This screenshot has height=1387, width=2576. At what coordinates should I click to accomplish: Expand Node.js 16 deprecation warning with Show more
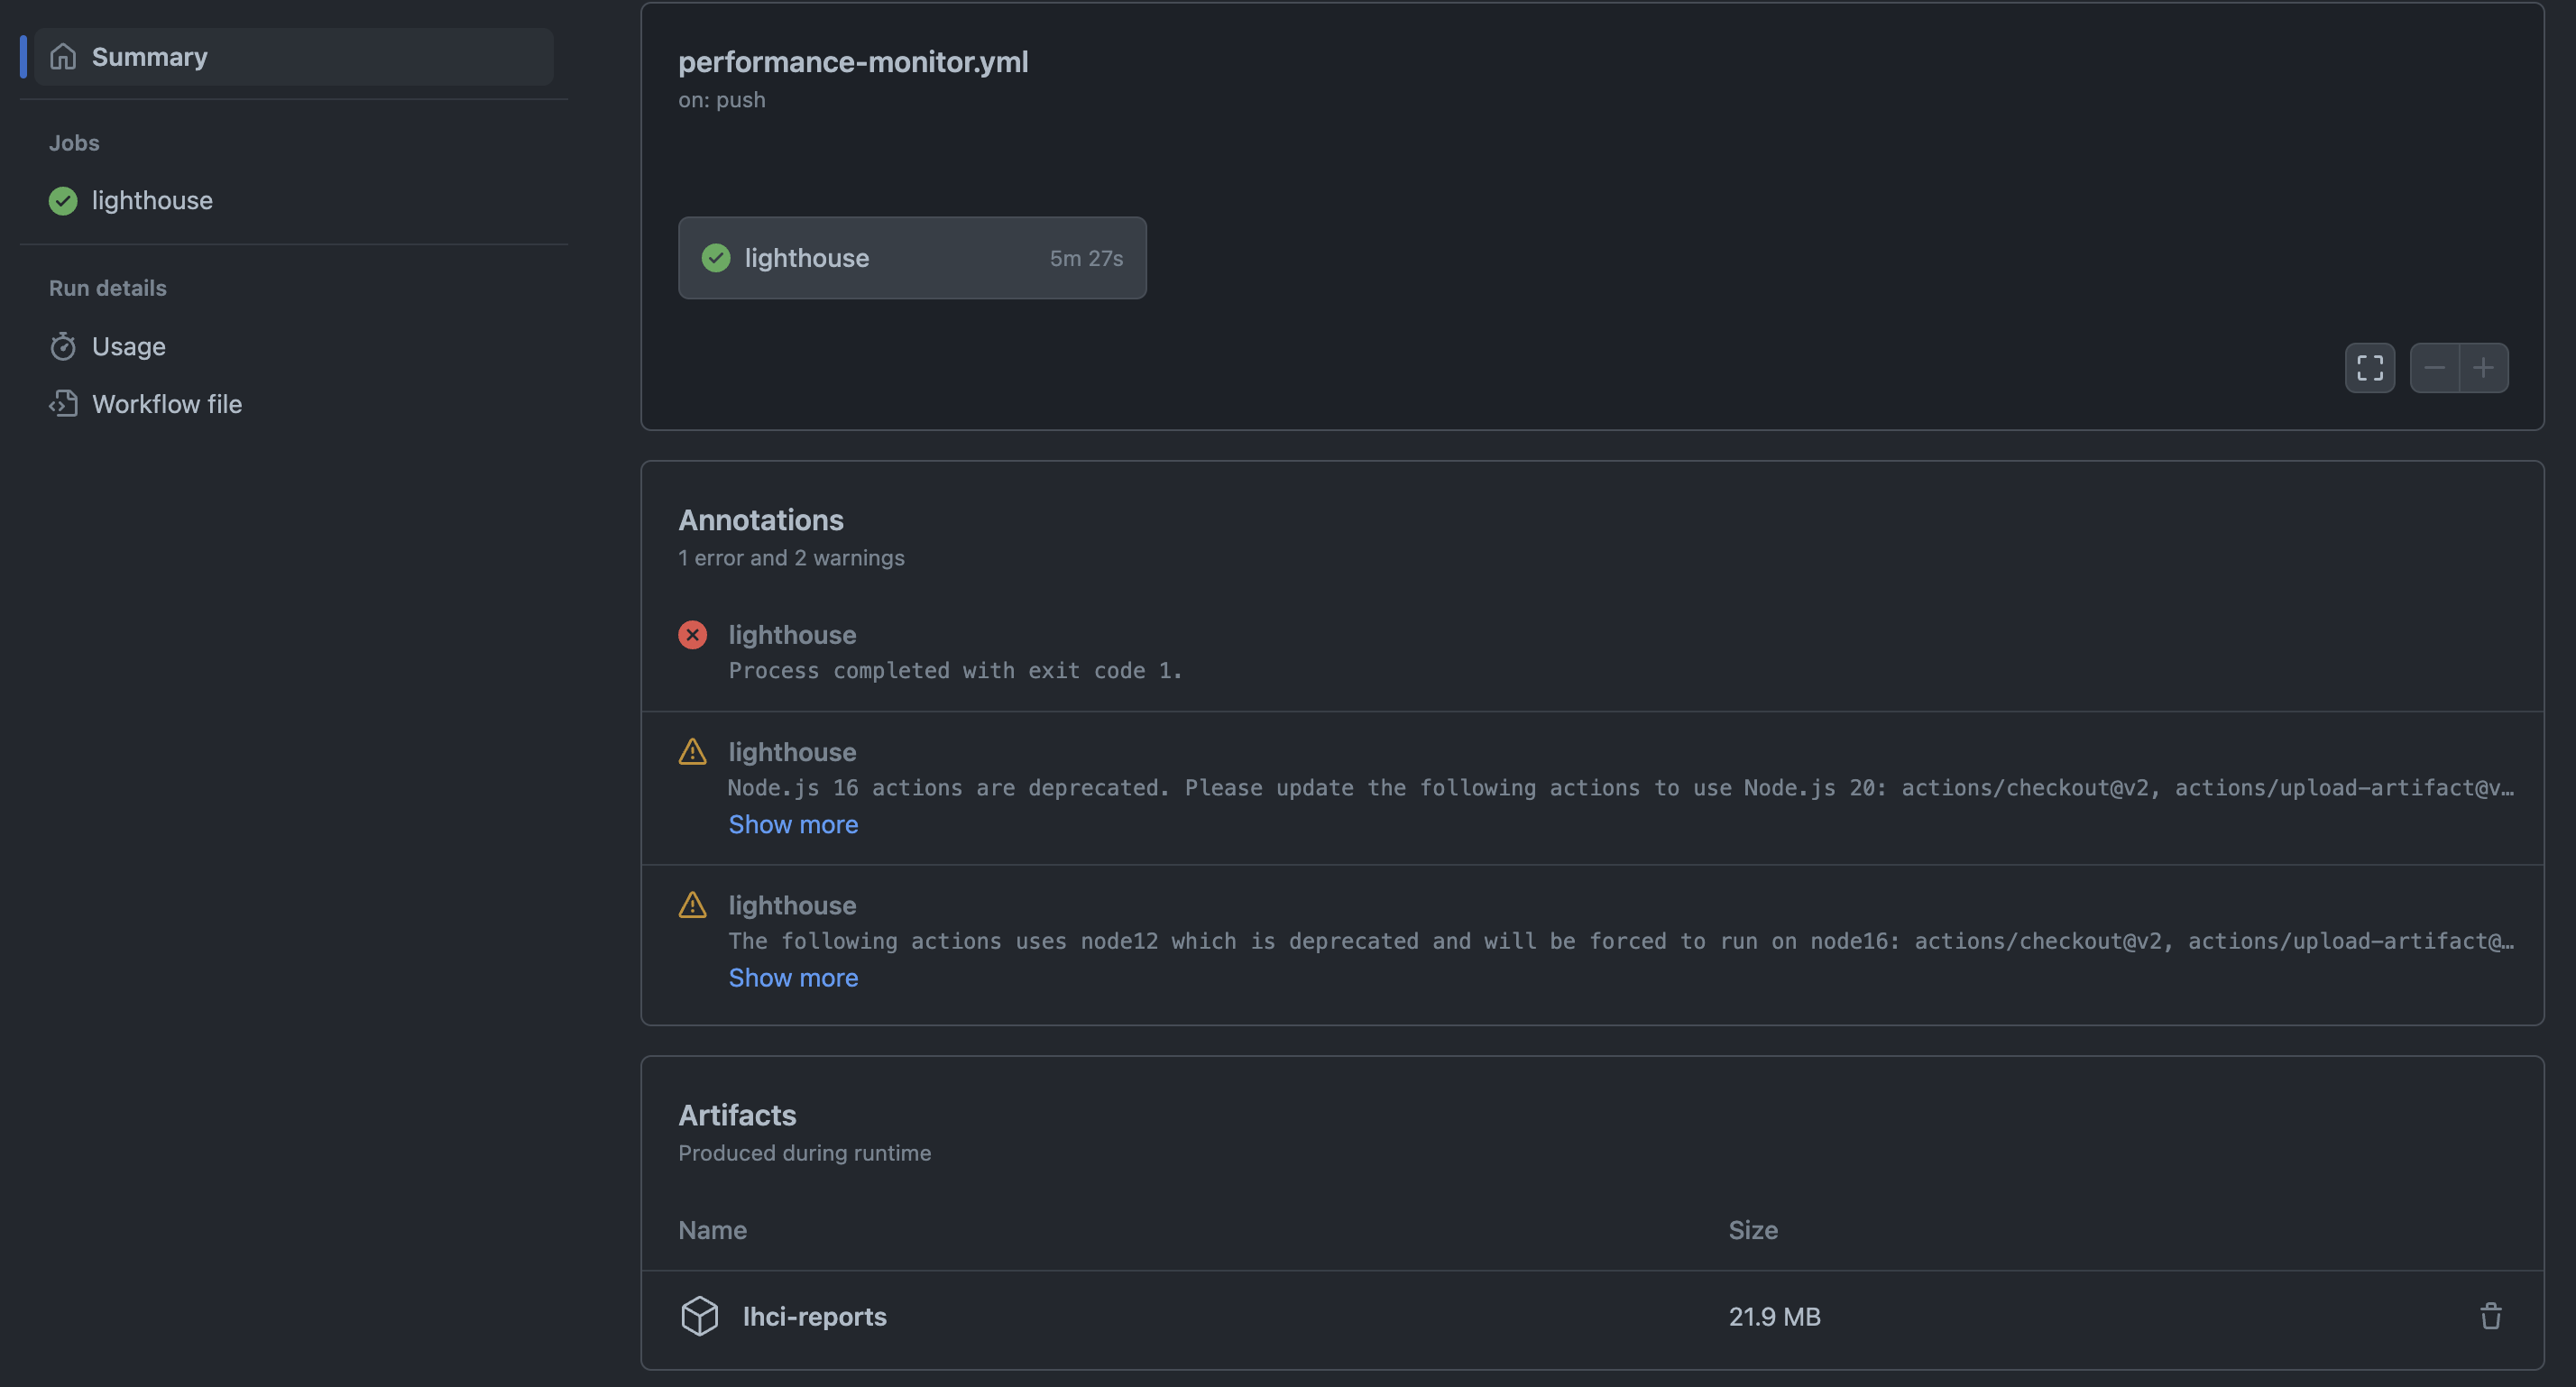pyautogui.click(x=793, y=824)
